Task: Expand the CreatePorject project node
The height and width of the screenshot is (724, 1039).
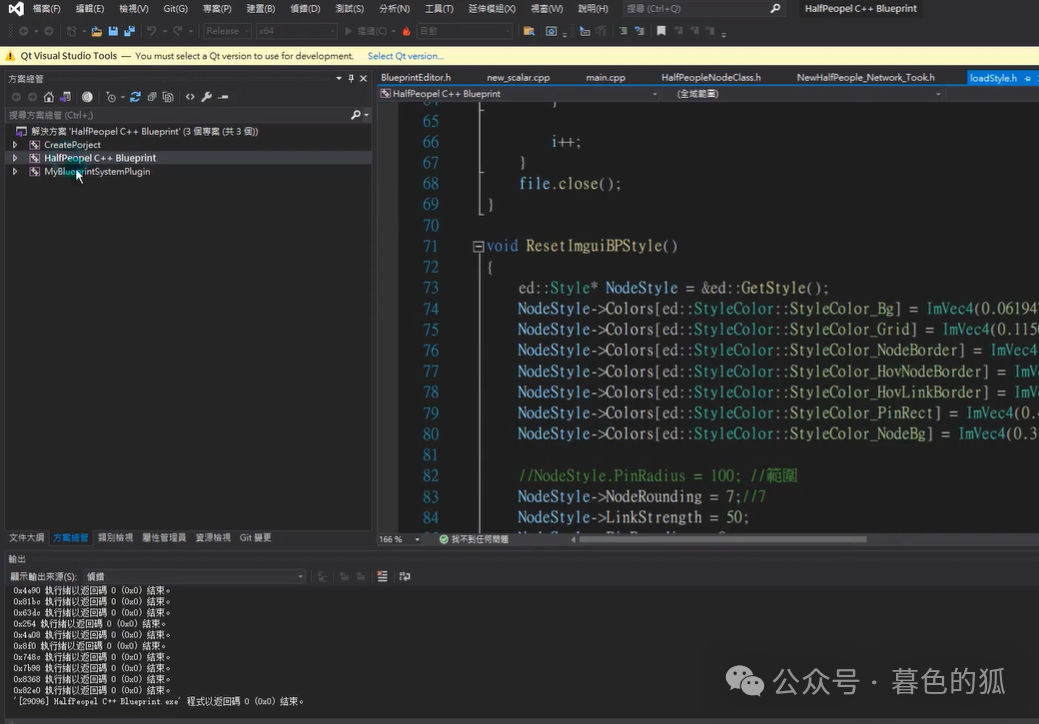Action: pyautogui.click(x=15, y=145)
